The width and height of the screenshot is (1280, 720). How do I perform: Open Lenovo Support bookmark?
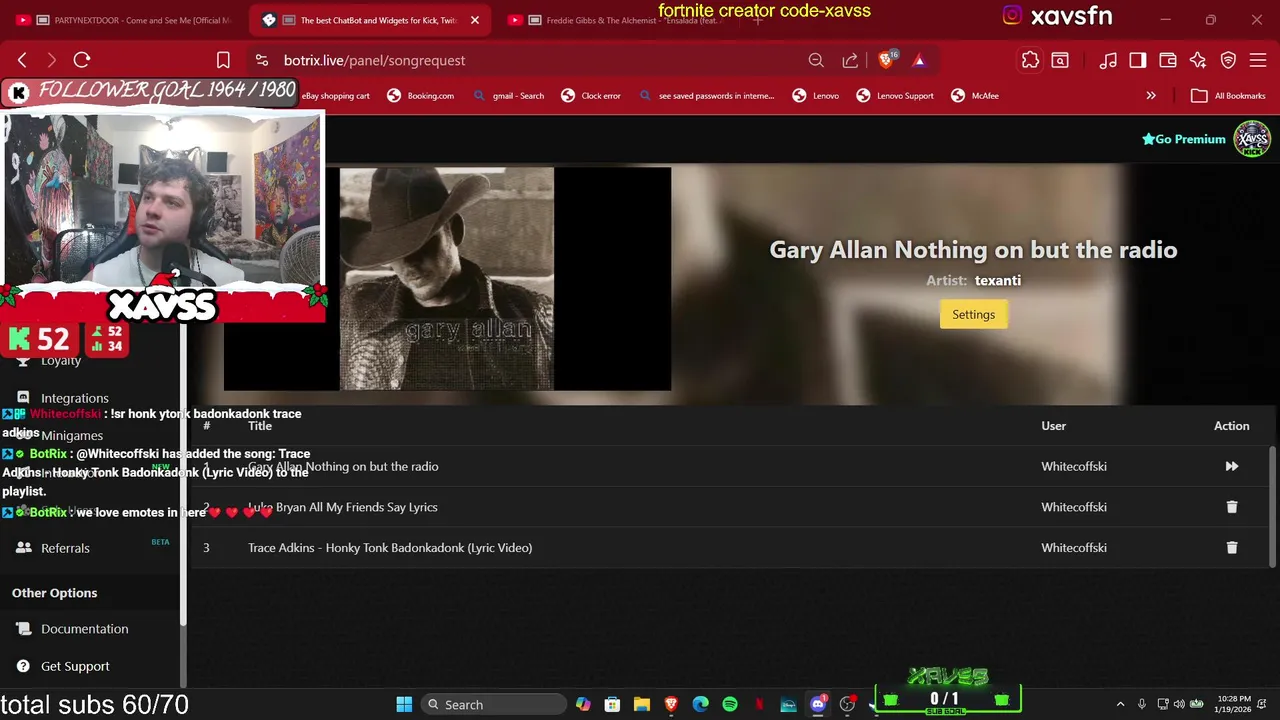click(895, 96)
